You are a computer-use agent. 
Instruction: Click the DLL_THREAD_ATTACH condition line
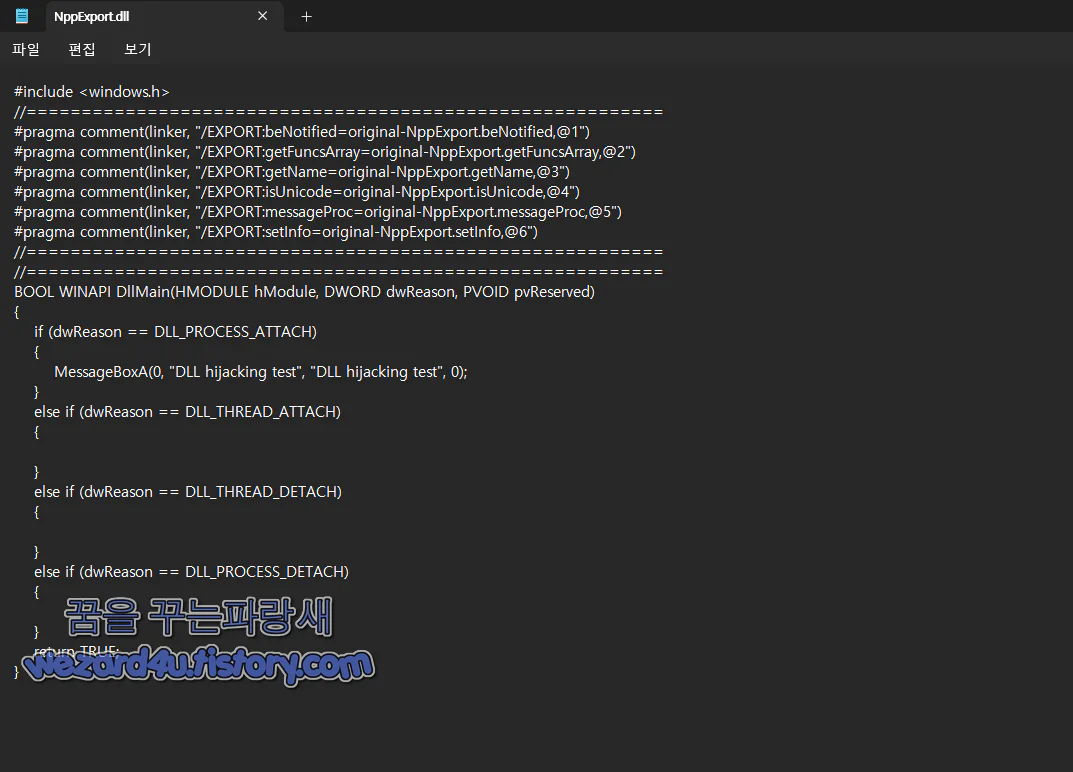pos(188,412)
